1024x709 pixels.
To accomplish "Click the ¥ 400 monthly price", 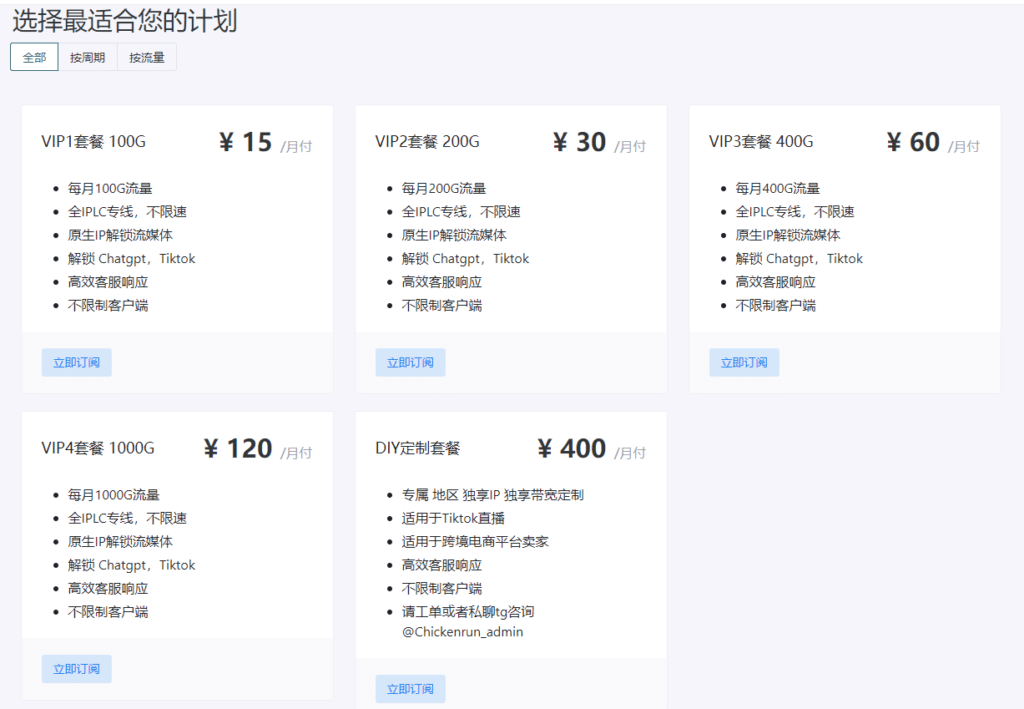I will (572, 449).
